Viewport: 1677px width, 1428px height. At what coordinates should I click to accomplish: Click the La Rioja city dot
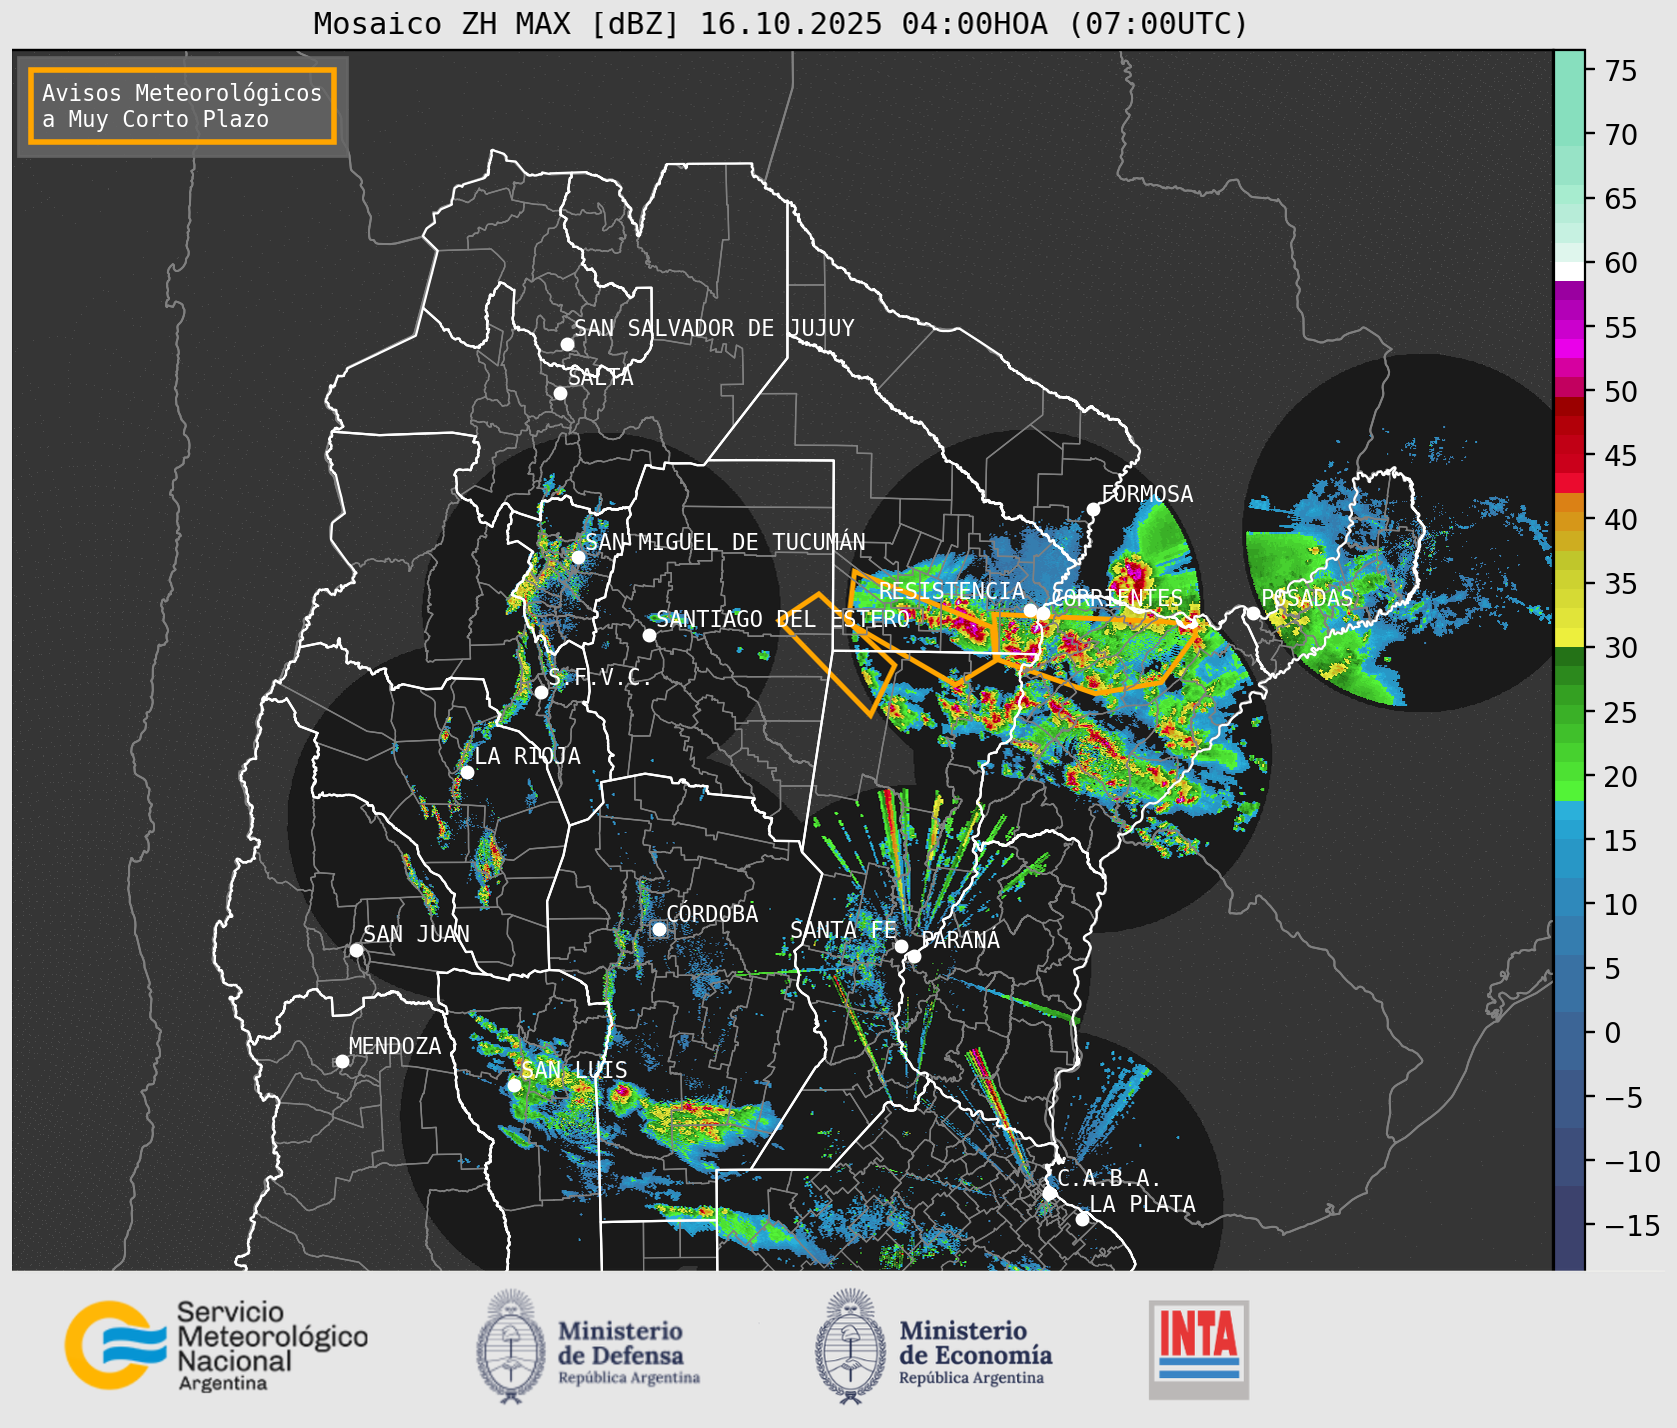click(x=467, y=772)
